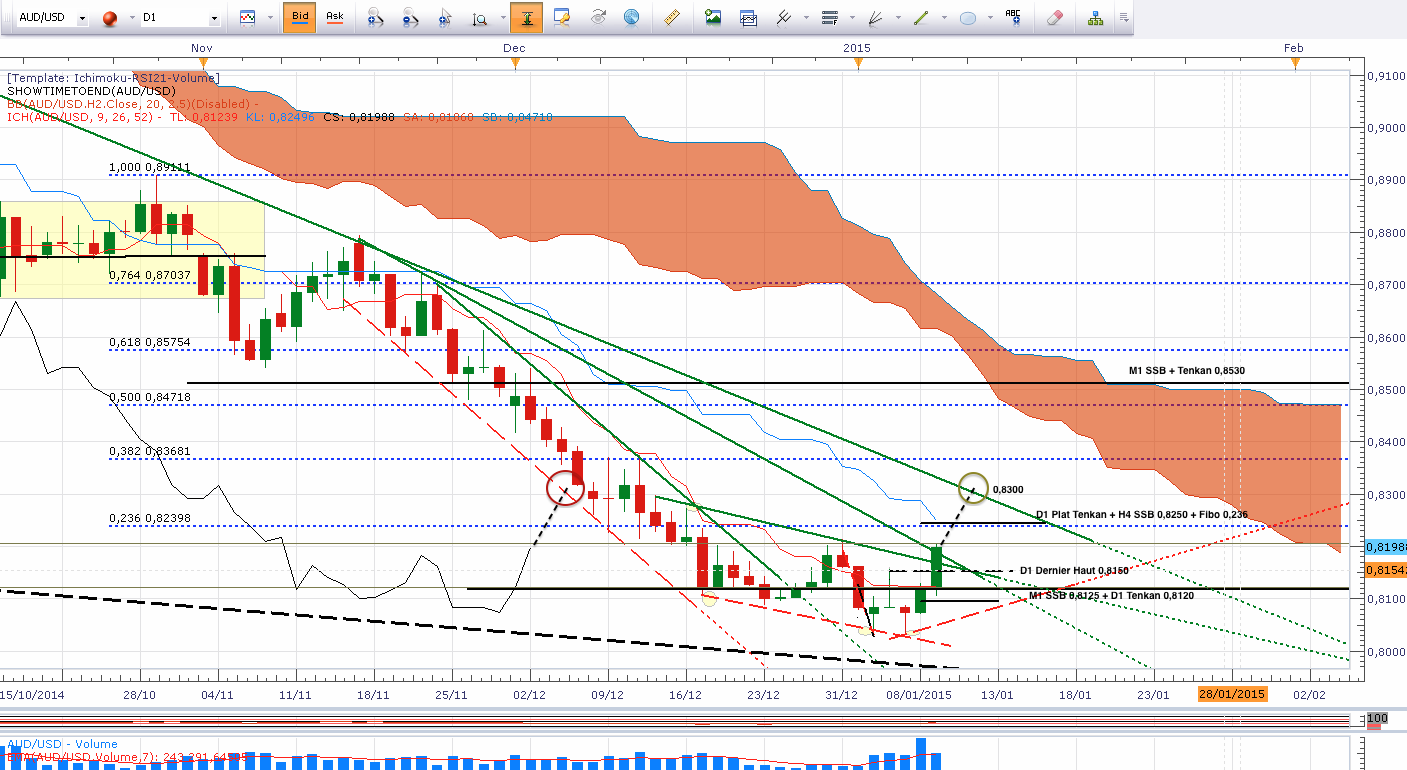Click the toolbar overflow options button
This screenshot has width=1407, height=770.
point(1124,17)
